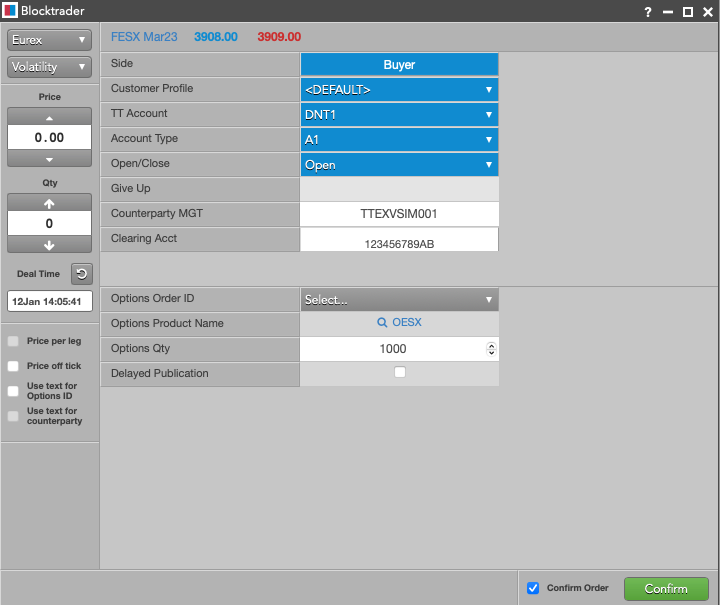Uncheck the Confirm Order checkbox
The width and height of the screenshot is (720, 605).
click(x=533, y=588)
